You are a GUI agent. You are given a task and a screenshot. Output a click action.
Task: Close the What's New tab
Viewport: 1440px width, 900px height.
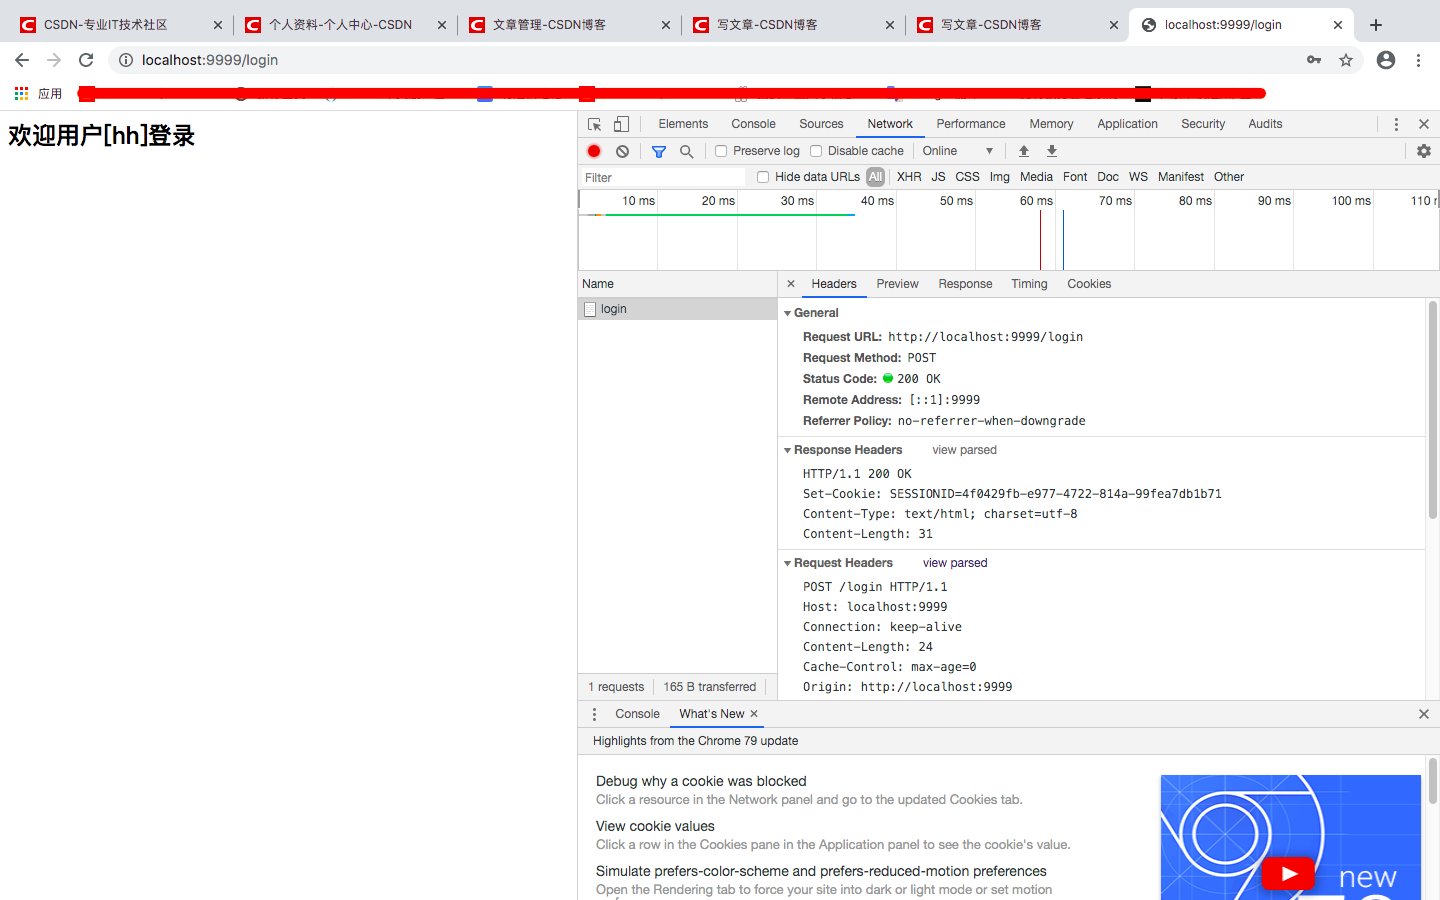click(x=754, y=714)
